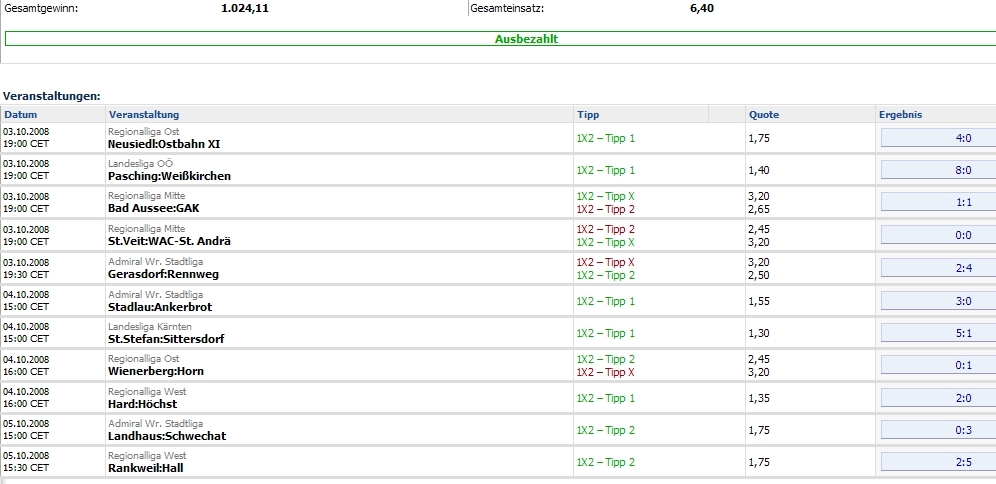Click Tipp 2 for Landhaus:Schwechat
This screenshot has height=484, width=996.
tap(605, 430)
